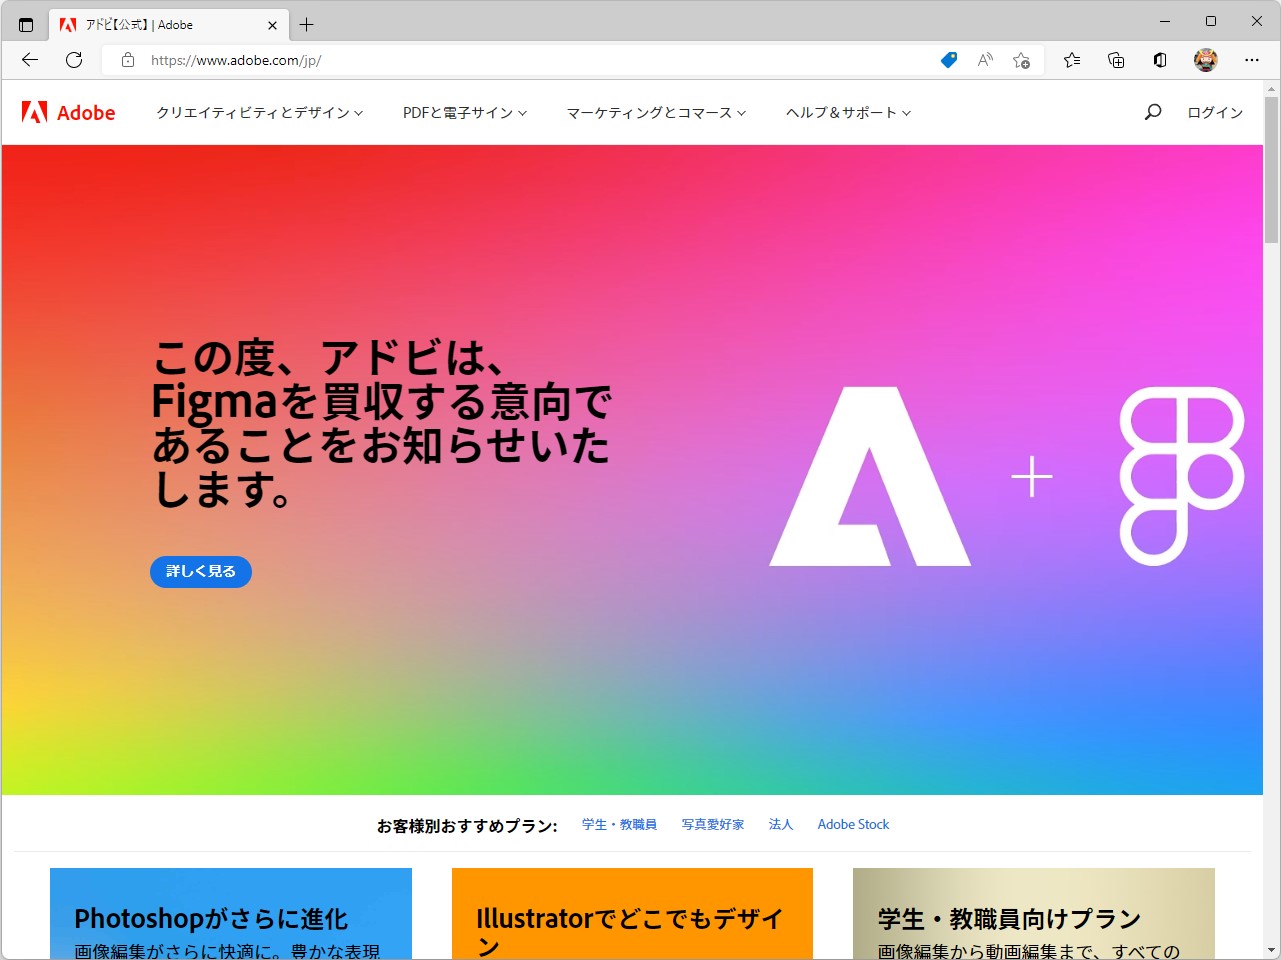The image size is (1281, 960).
Task: View site security info via the padlock icon
Action: pos(127,60)
